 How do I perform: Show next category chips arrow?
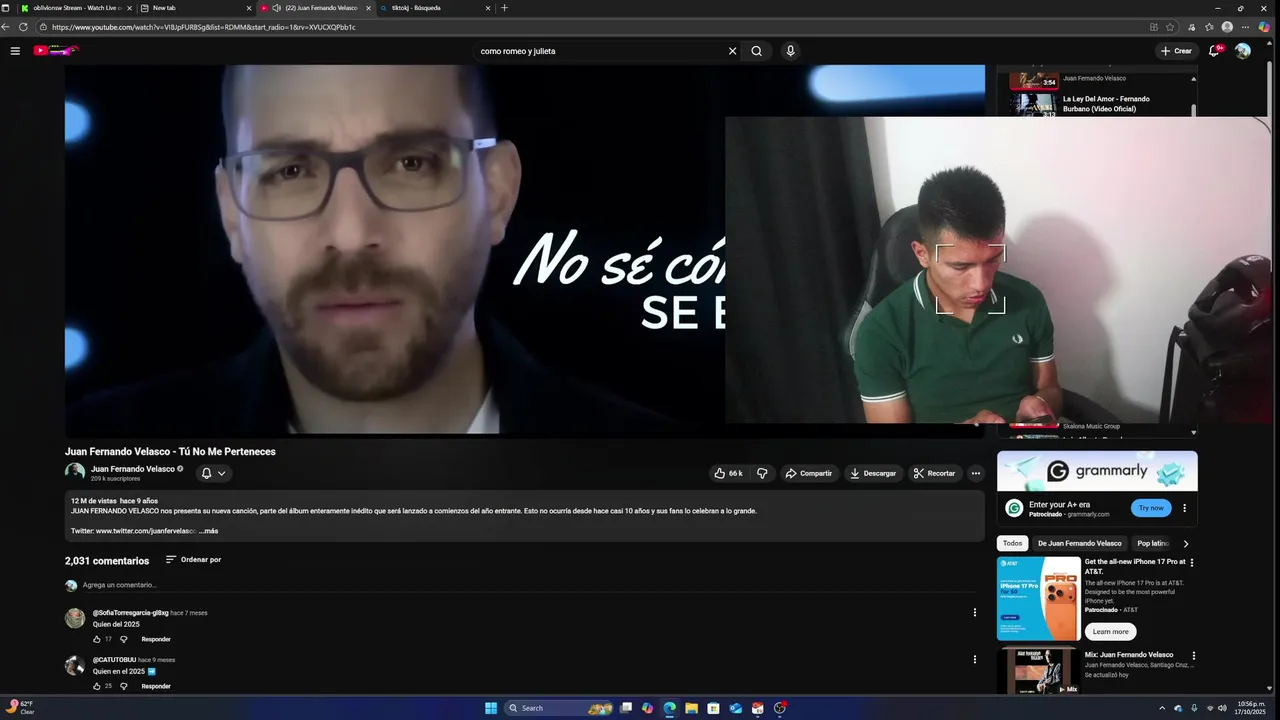(1186, 544)
